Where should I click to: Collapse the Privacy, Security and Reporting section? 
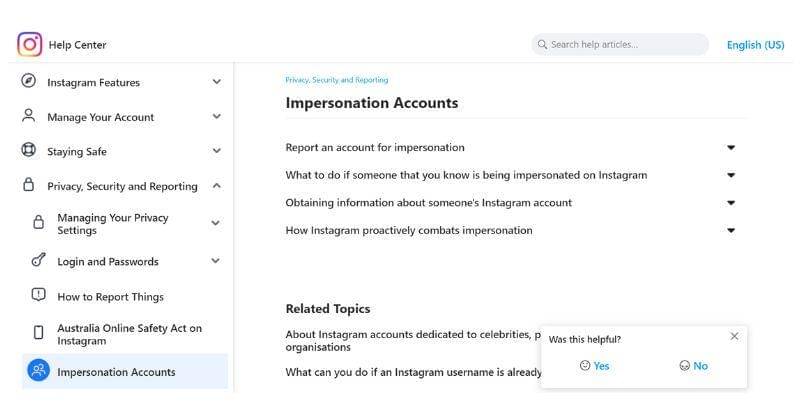point(217,186)
